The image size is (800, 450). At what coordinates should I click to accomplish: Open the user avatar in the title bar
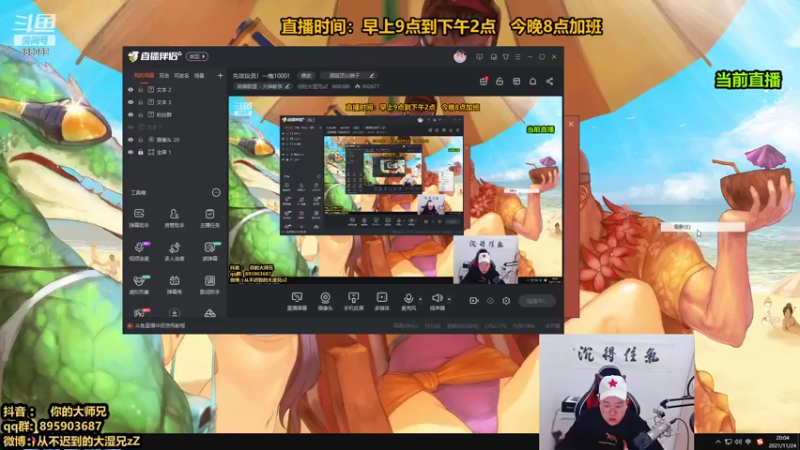460,57
